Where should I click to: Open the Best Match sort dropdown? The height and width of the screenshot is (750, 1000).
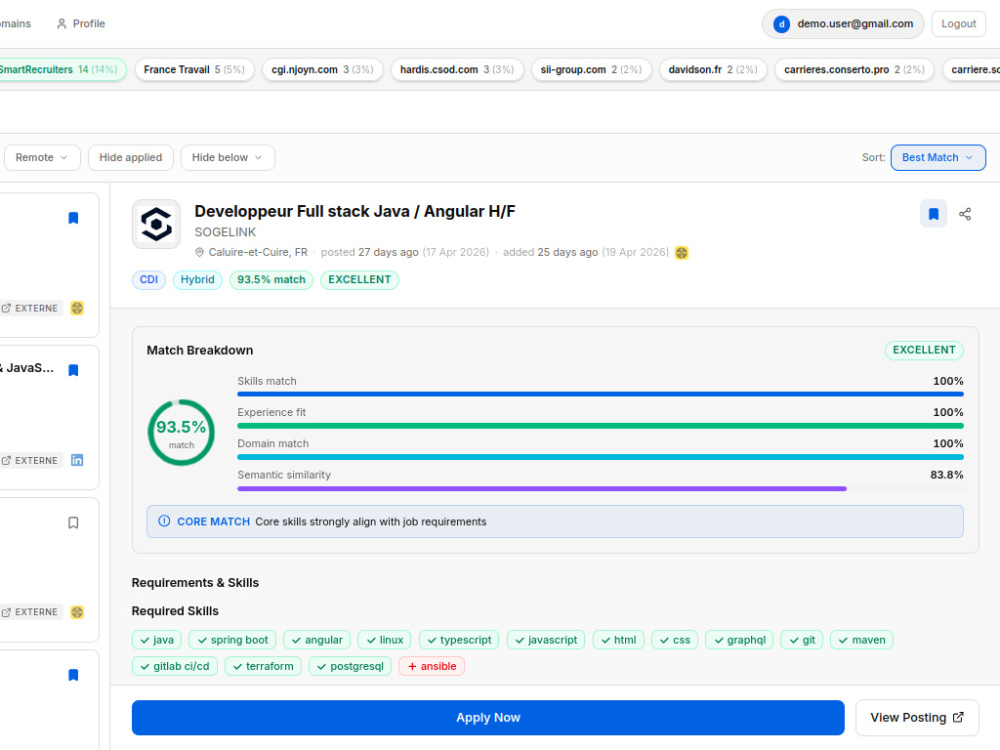938,158
